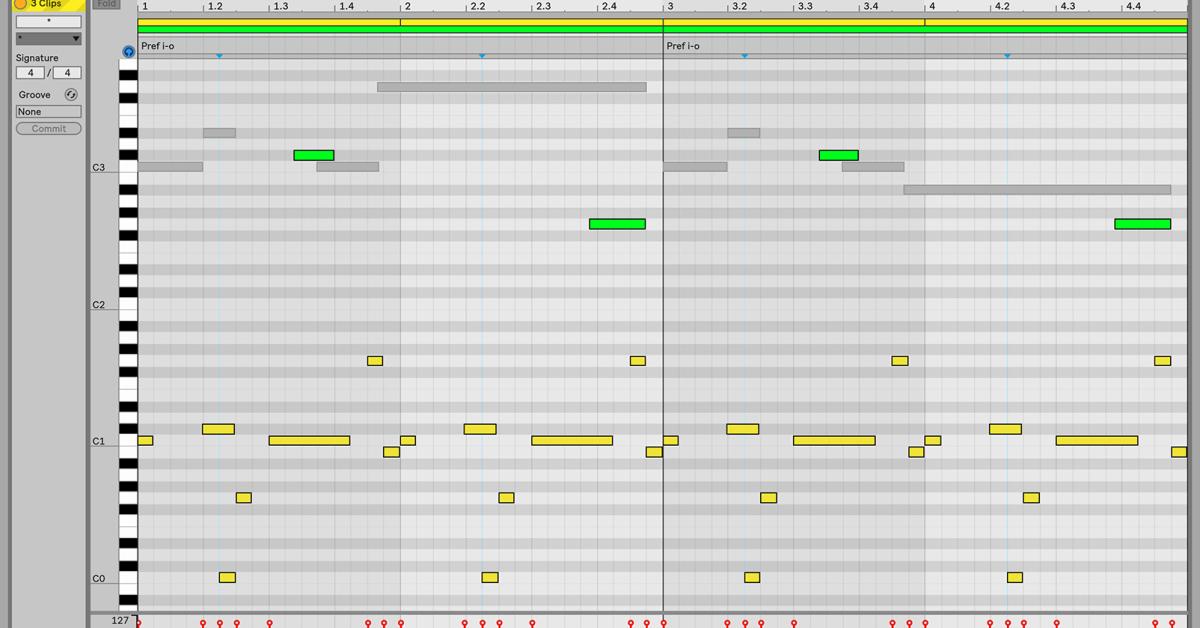The image size is (1200, 628).
Task: Click the Signature label
Action: pos(37,58)
